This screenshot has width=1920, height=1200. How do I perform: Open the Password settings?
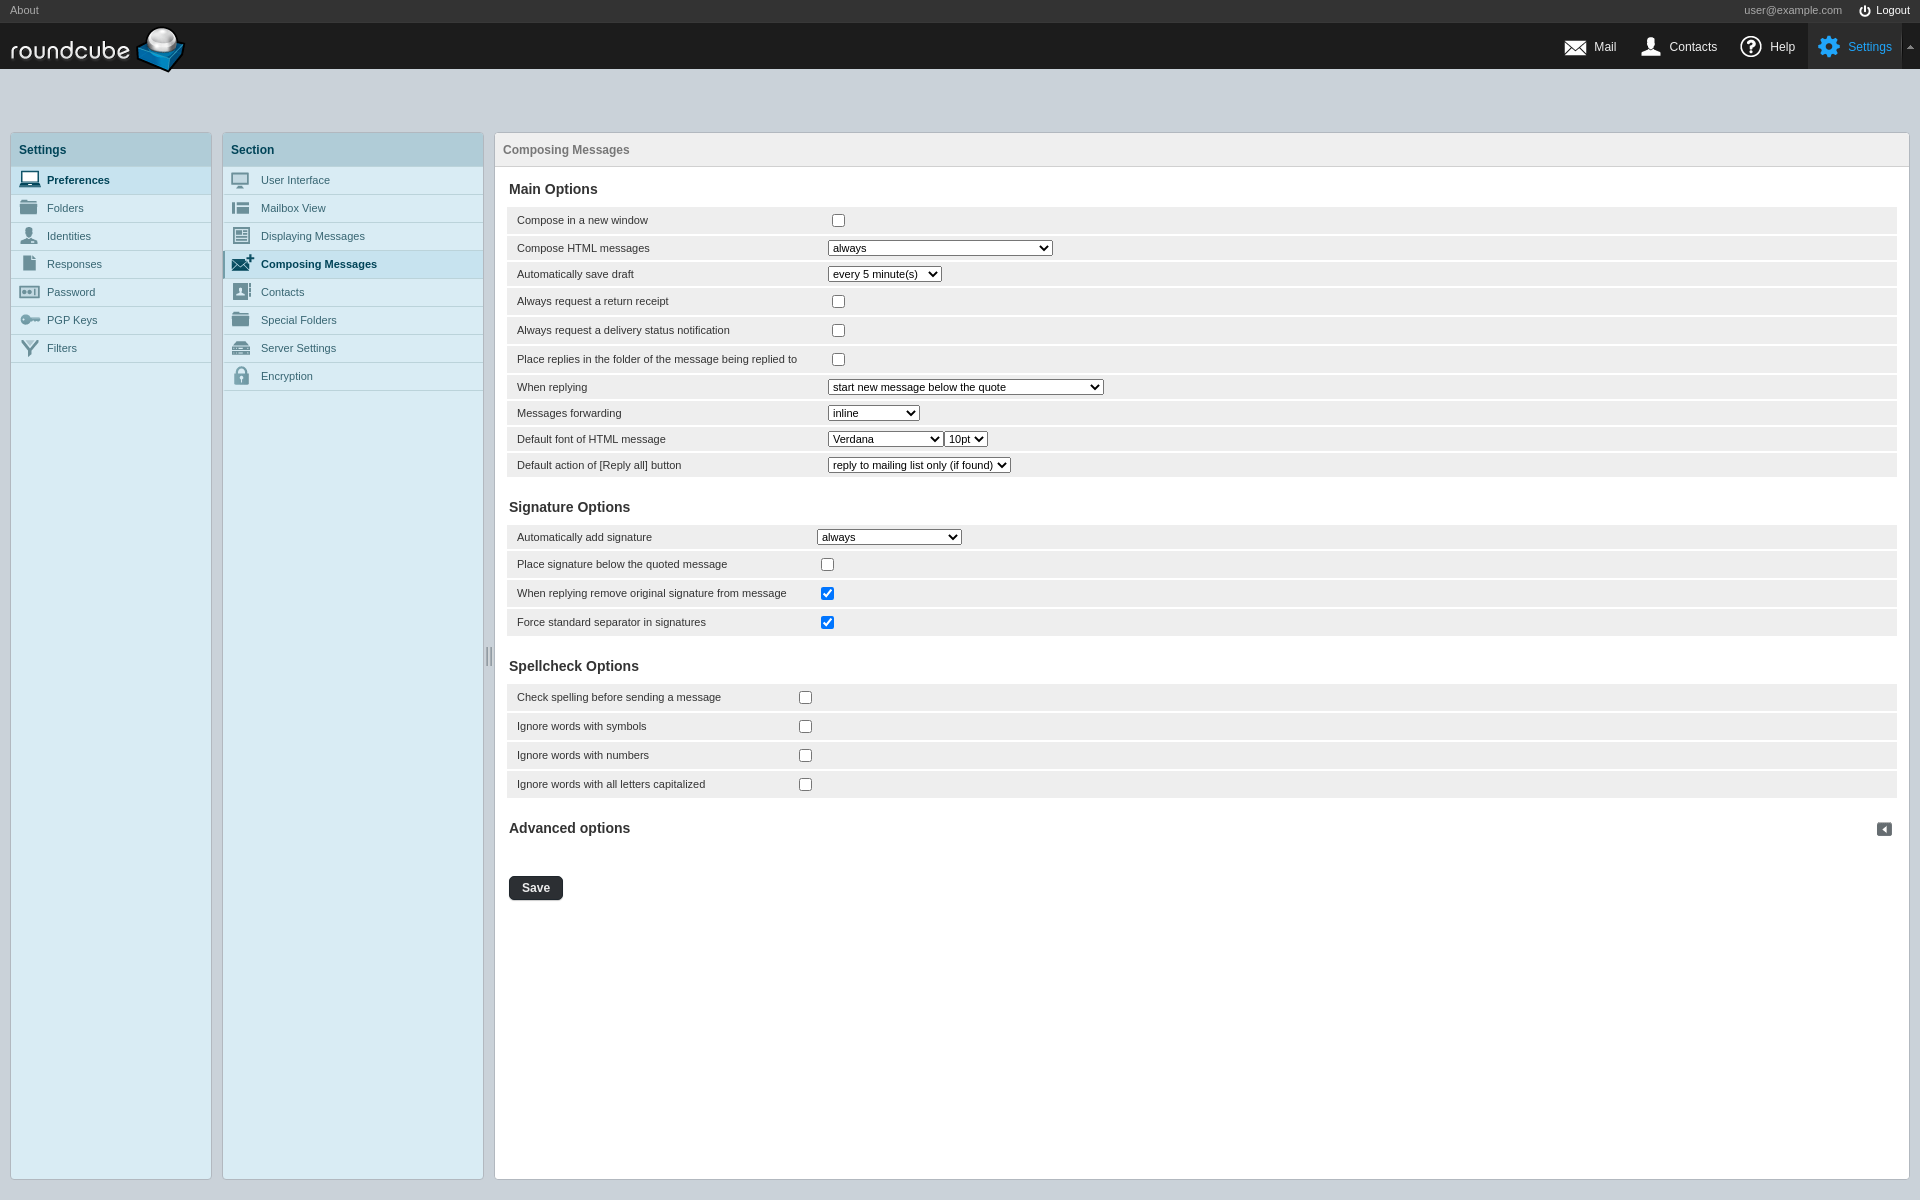(111, 292)
